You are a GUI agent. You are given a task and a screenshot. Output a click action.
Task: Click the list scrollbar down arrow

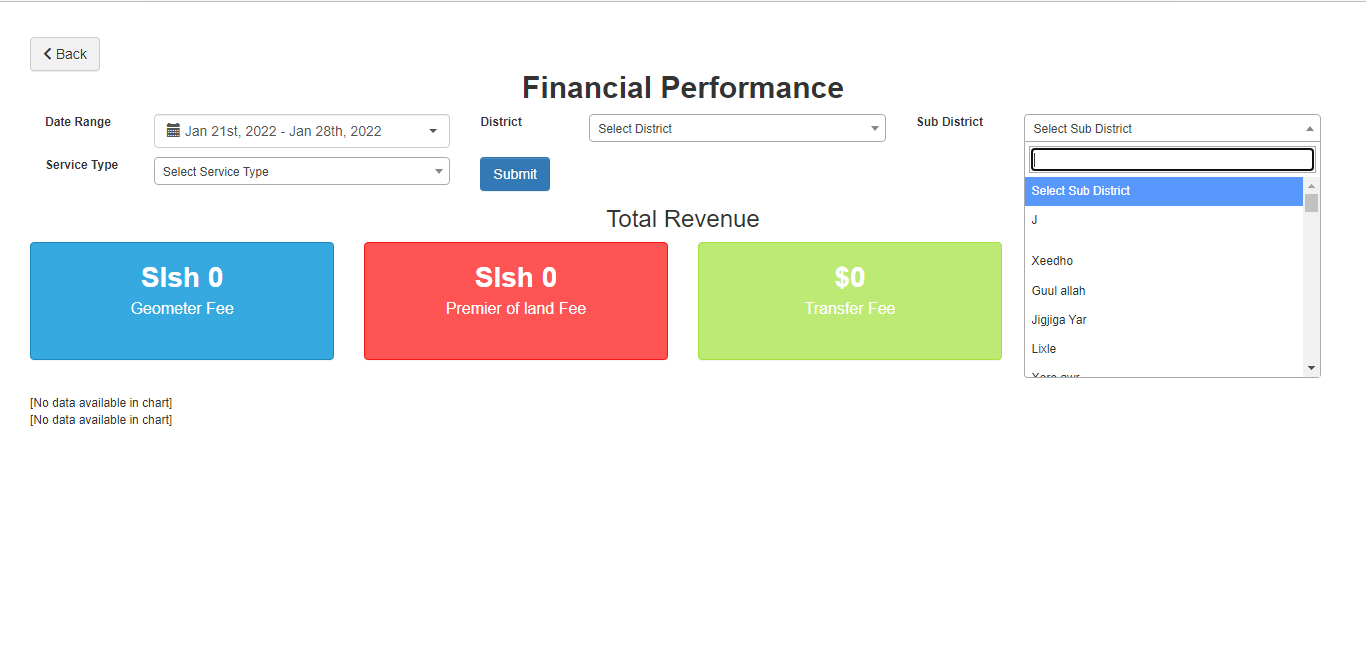[1312, 368]
